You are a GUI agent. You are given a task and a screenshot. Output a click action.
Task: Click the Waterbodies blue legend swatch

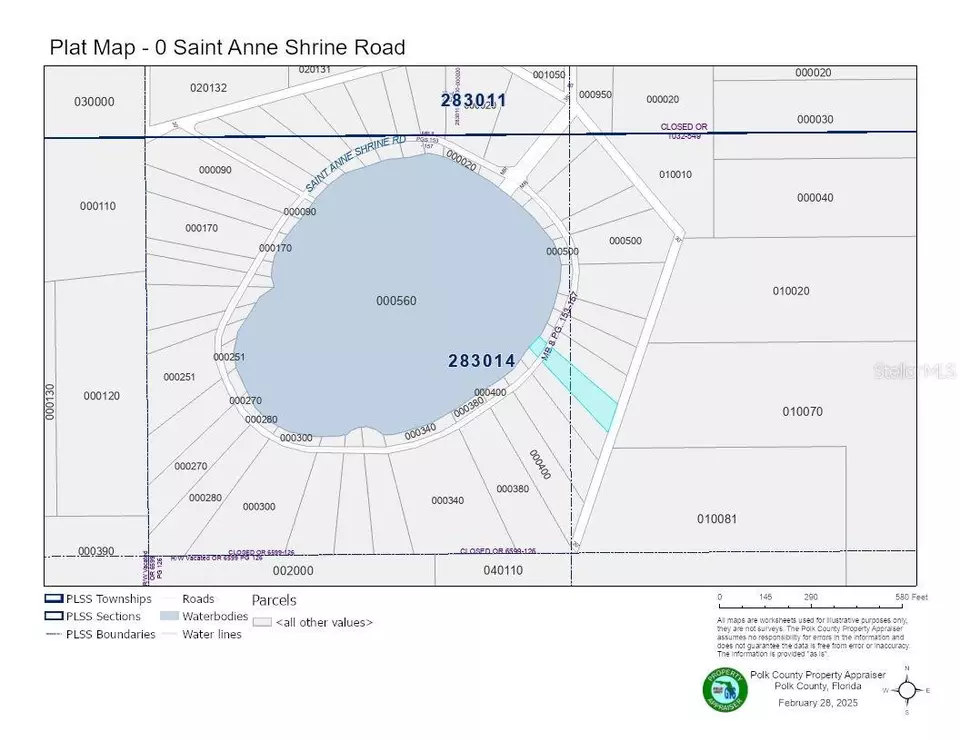pos(168,616)
